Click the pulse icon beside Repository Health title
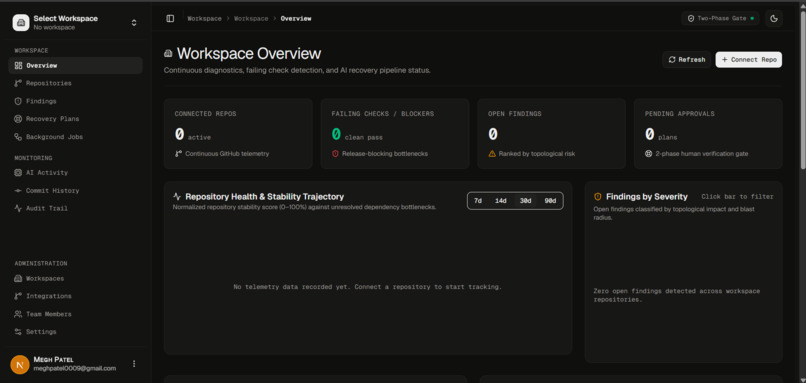Viewport: 806px width, 383px height. [x=177, y=196]
